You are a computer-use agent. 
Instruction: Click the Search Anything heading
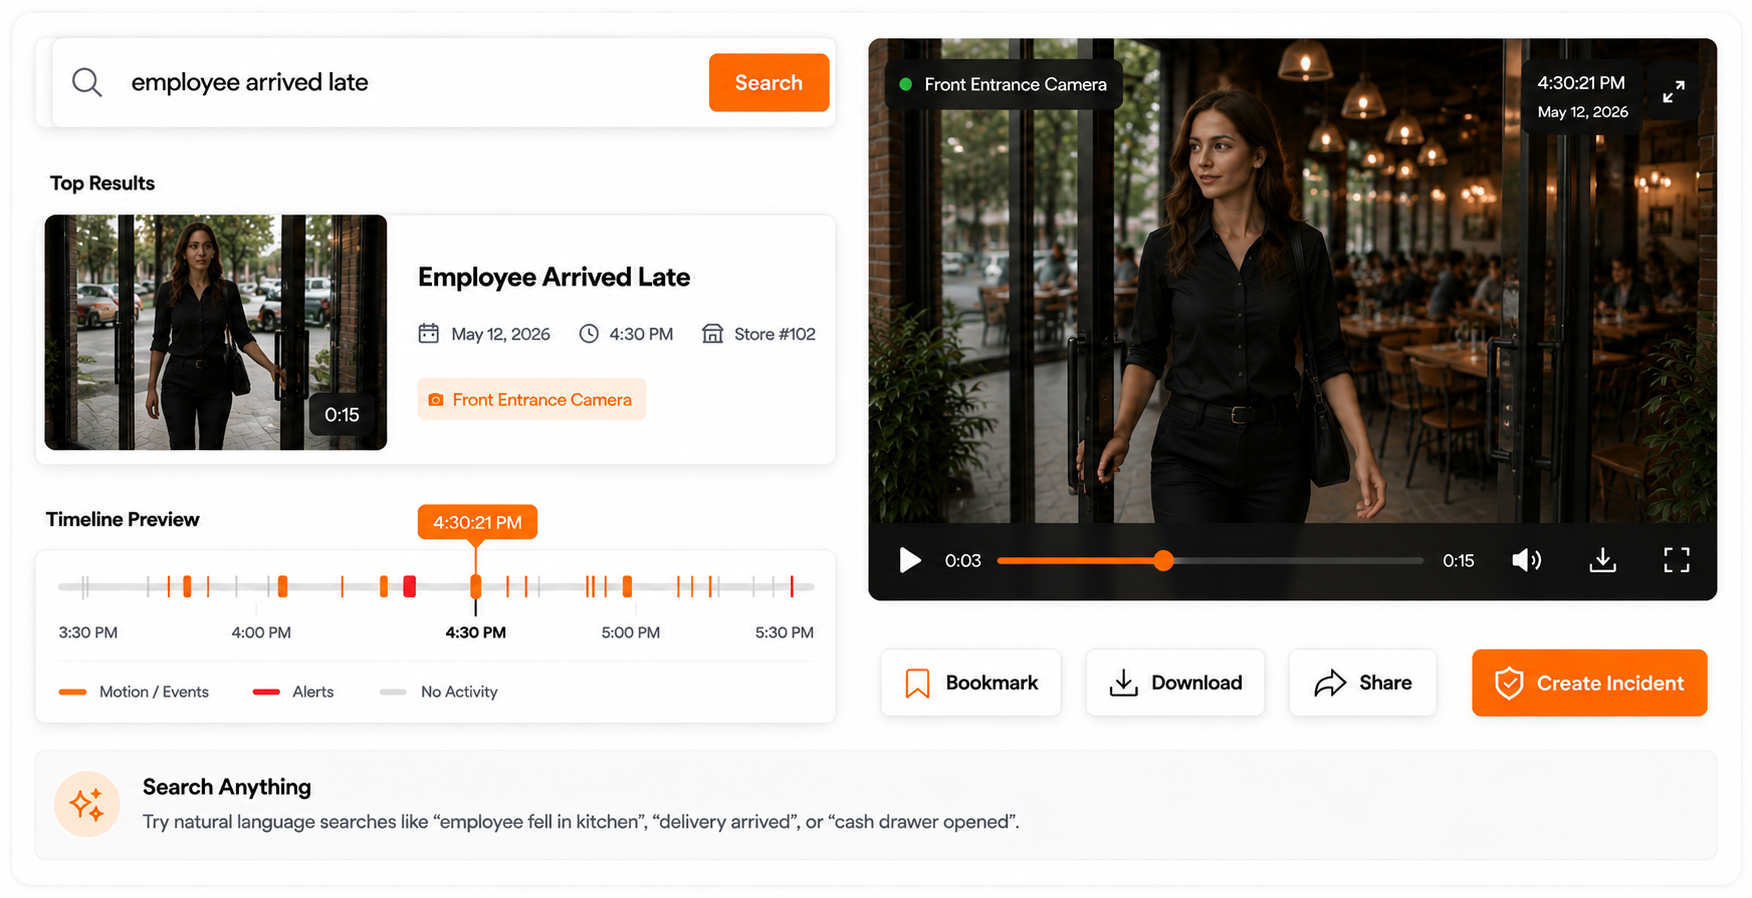click(x=227, y=787)
